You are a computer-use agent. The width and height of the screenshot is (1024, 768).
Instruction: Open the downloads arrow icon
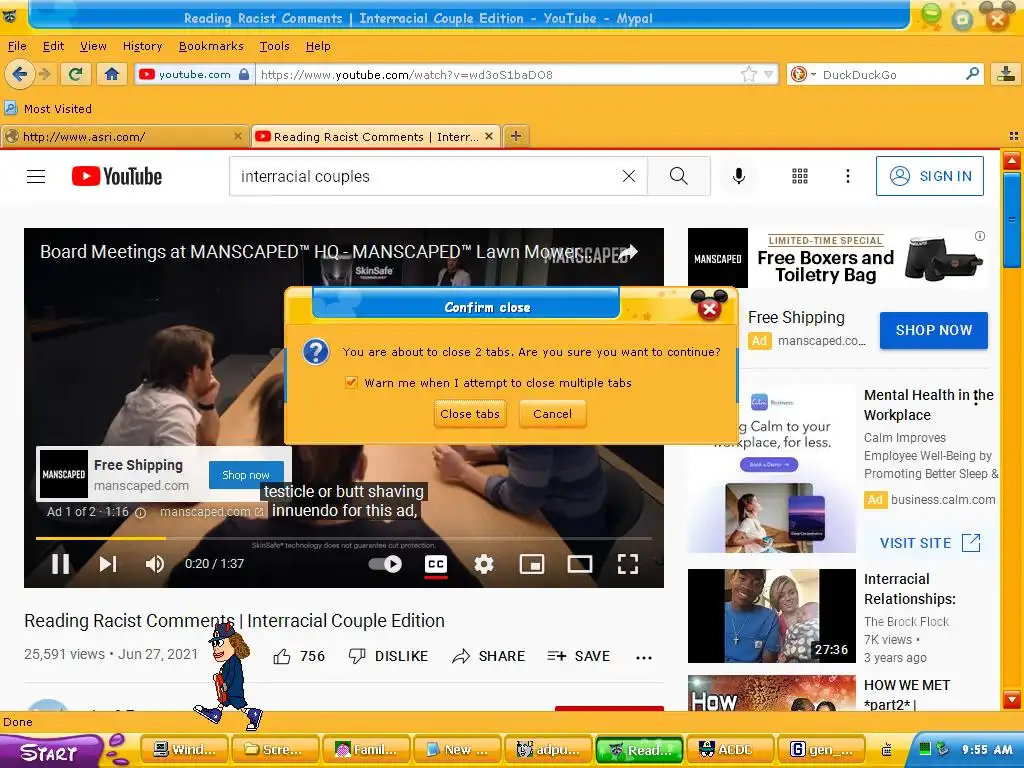pos(1006,74)
